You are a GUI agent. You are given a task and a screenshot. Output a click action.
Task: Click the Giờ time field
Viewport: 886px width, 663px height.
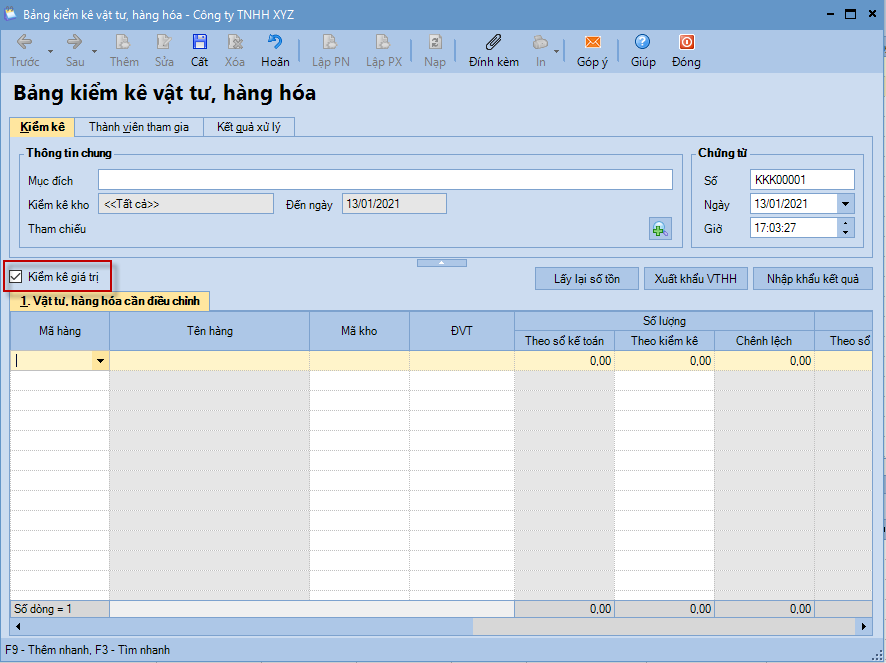point(793,228)
